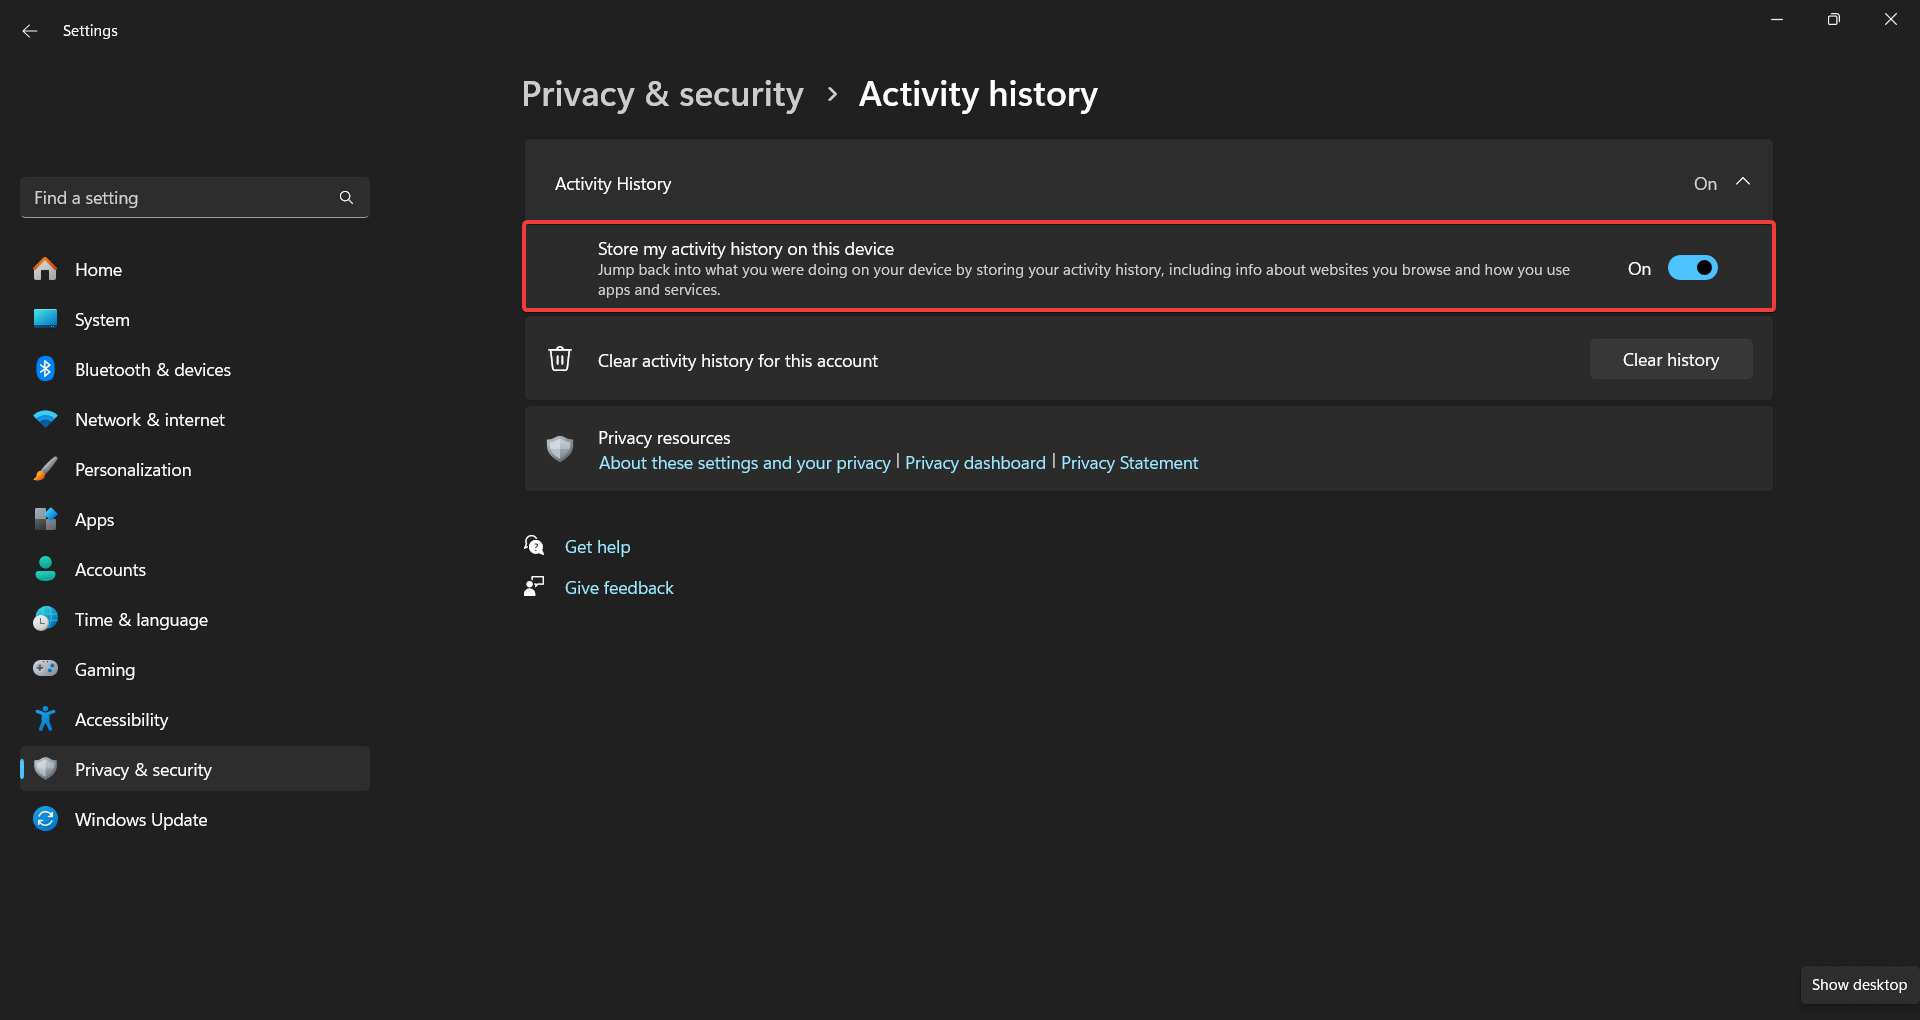Click the back arrow icon
1920x1020 pixels.
coord(30,31)
